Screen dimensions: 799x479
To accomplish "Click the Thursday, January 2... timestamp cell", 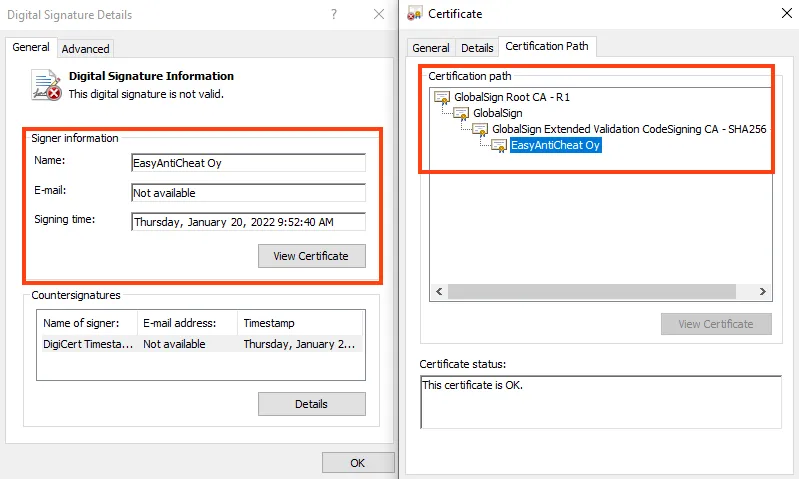I will point(299,344).
